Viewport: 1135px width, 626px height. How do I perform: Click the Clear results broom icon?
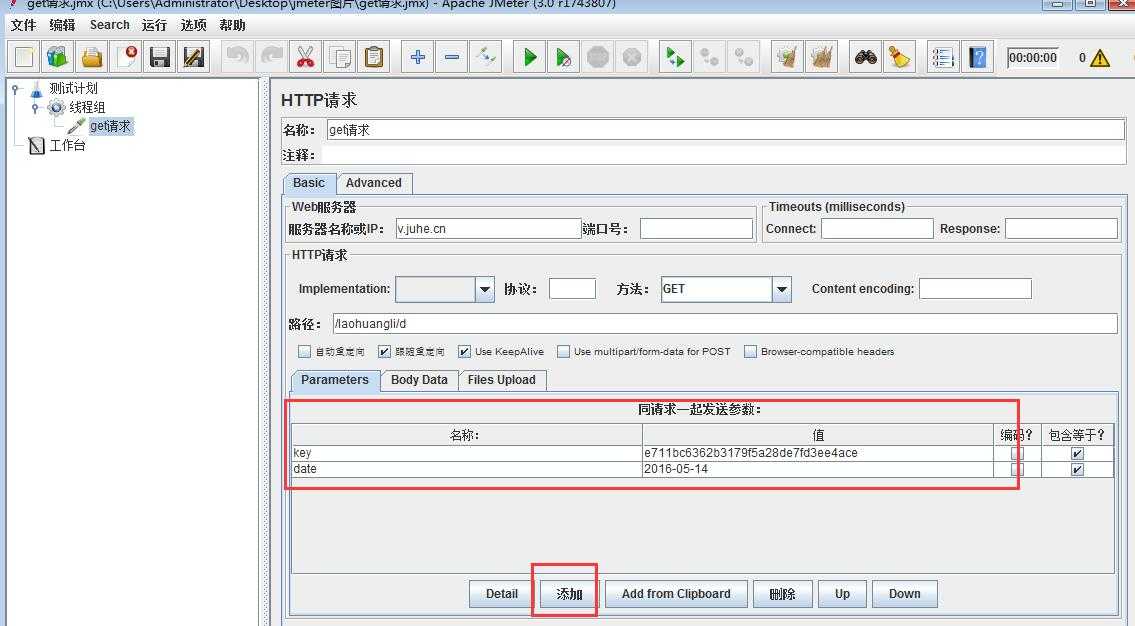click(787, 57)
